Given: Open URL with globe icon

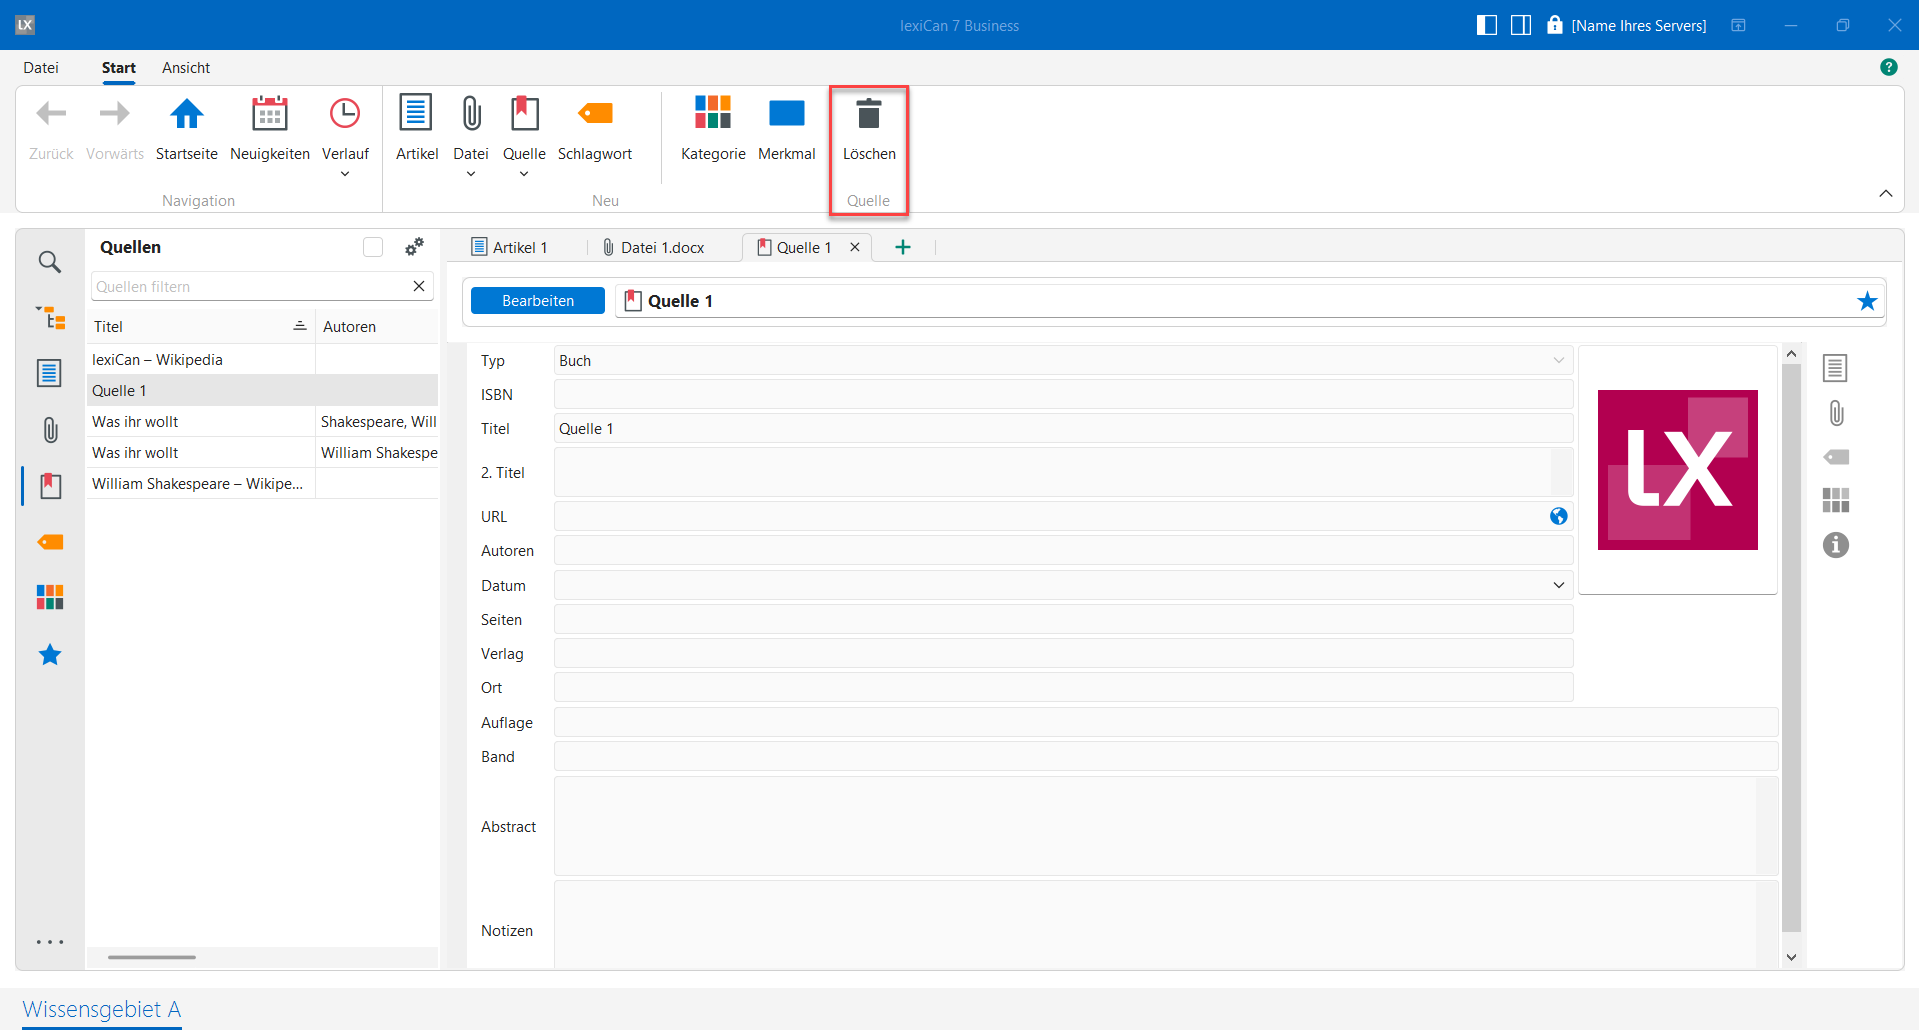Looking at the screenshot, I should tap(1558, 516).
